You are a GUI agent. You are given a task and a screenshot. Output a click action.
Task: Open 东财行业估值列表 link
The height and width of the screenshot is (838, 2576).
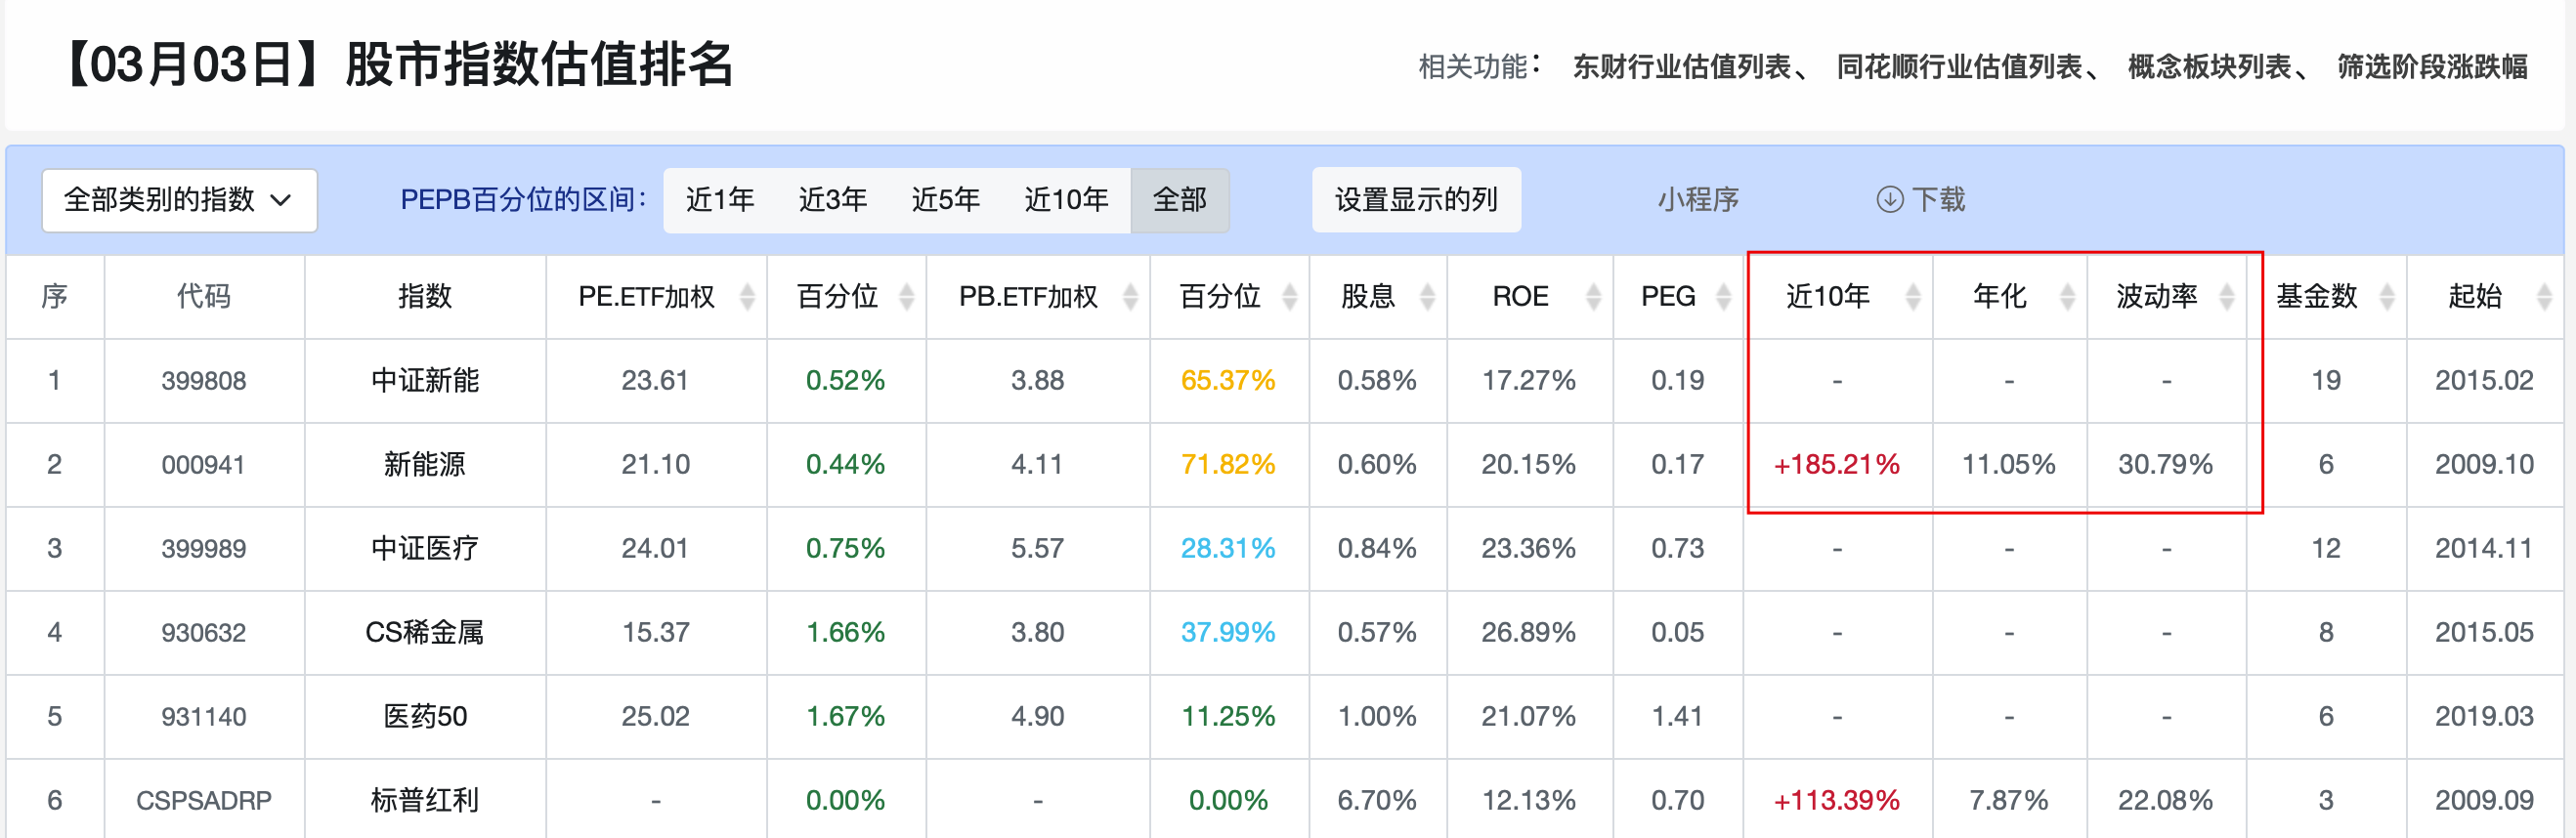tap(1681, 66)
